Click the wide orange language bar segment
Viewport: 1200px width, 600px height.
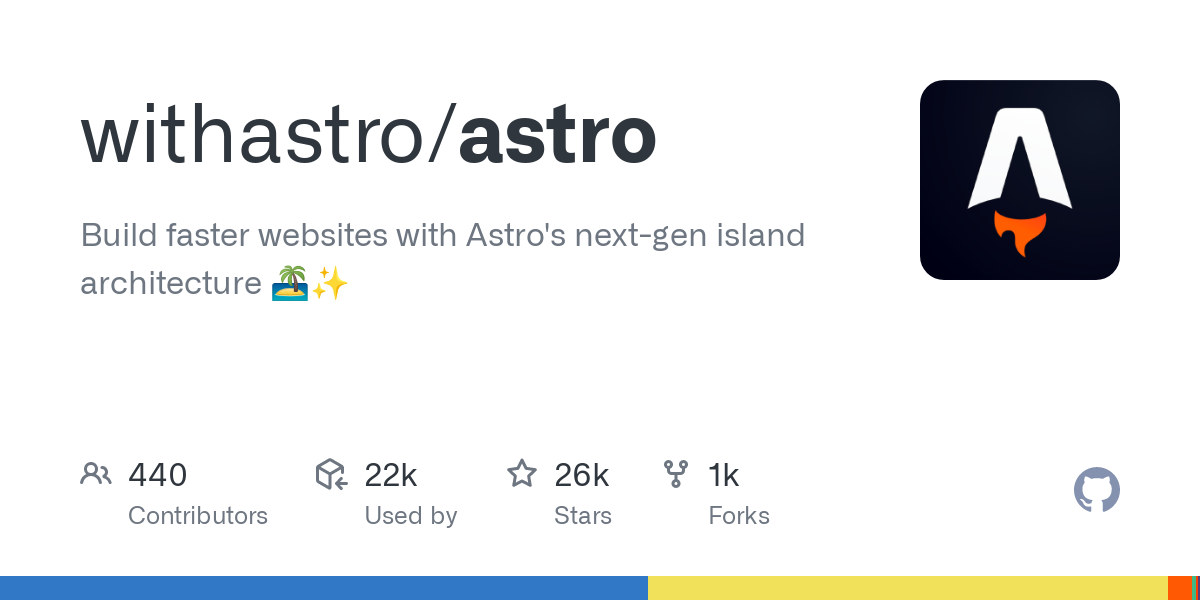1179,588
